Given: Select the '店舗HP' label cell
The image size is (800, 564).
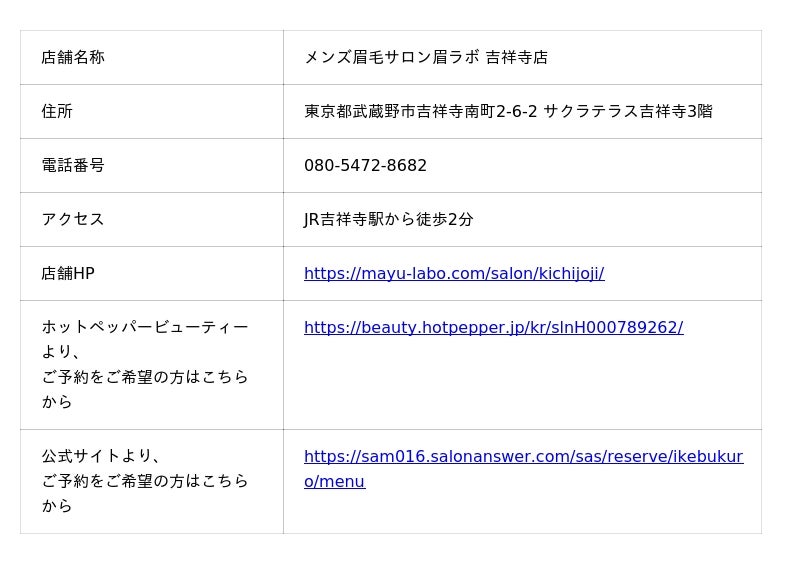Looking at the screenshot, I should click(x=68, y=273).
